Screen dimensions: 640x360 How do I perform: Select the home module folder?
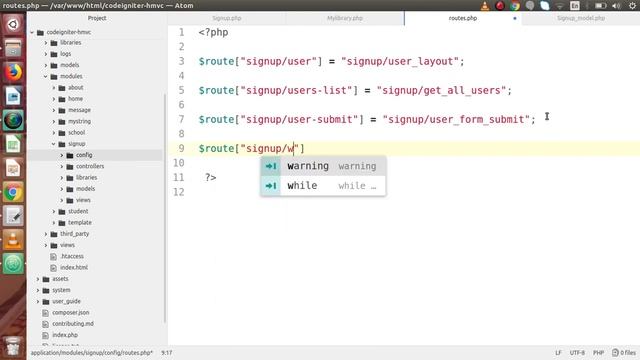[x=76, y=99]
